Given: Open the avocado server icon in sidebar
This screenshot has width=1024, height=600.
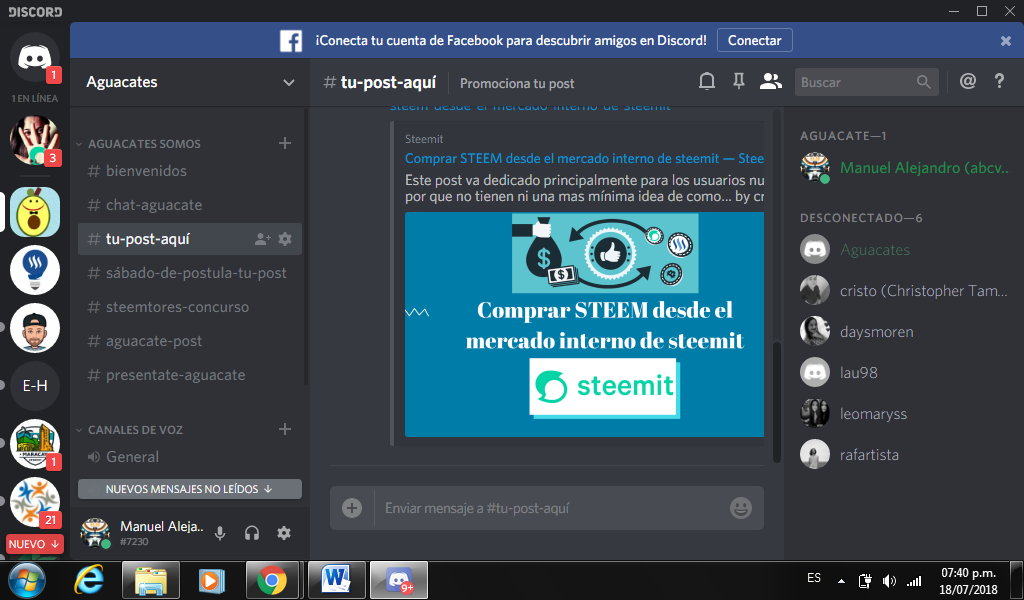Looking at the screenshot, I should (x=35, y=212).
